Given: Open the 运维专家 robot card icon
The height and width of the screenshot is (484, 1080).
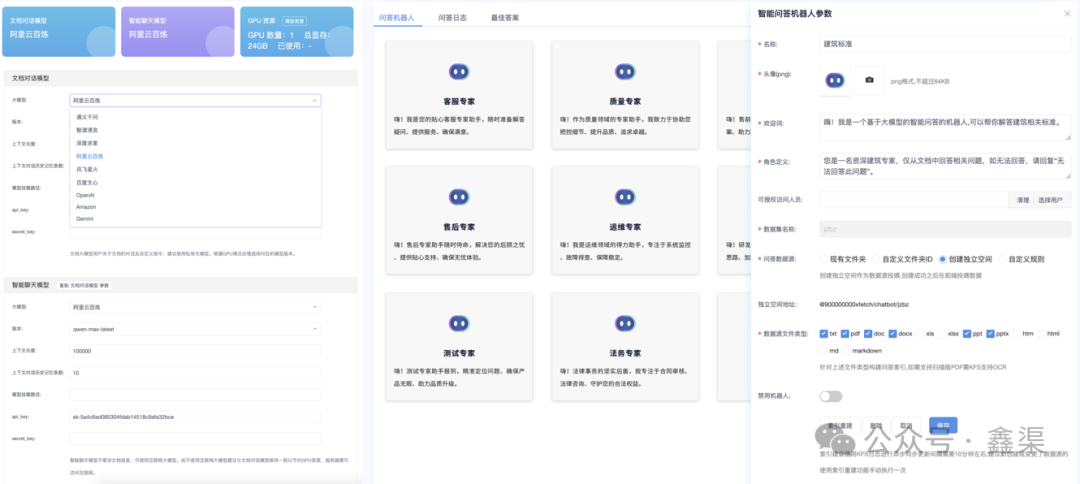Looking at the screenshot, I should pos(625,197).
